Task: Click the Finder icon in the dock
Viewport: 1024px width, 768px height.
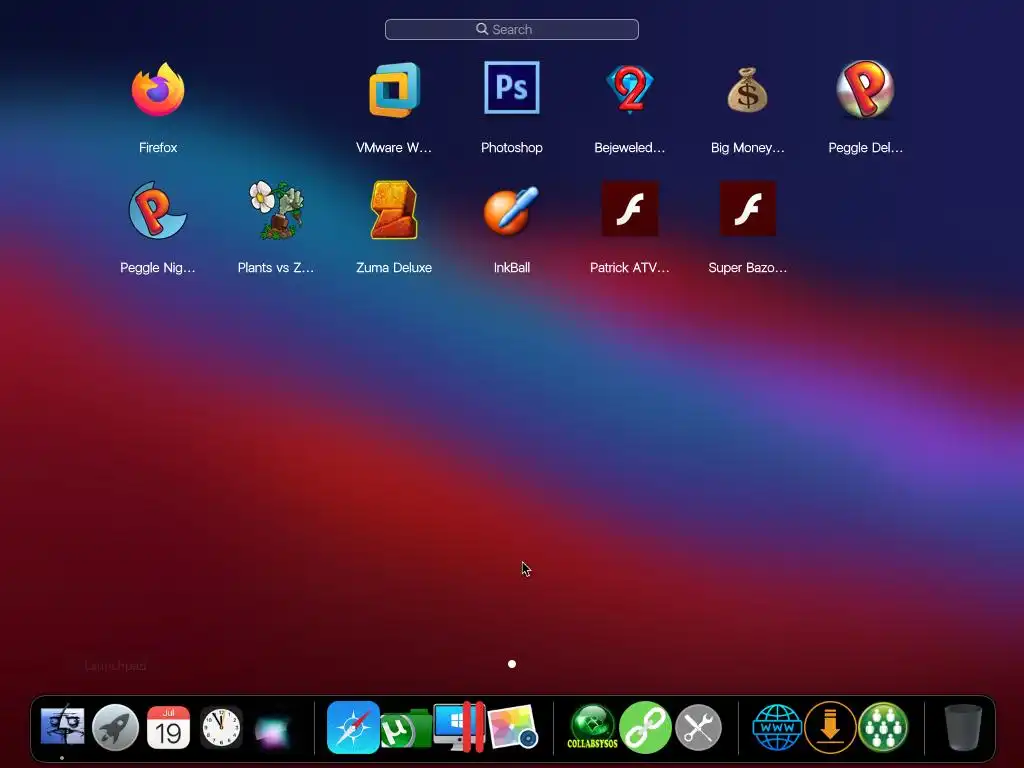Action: [63, 727]
